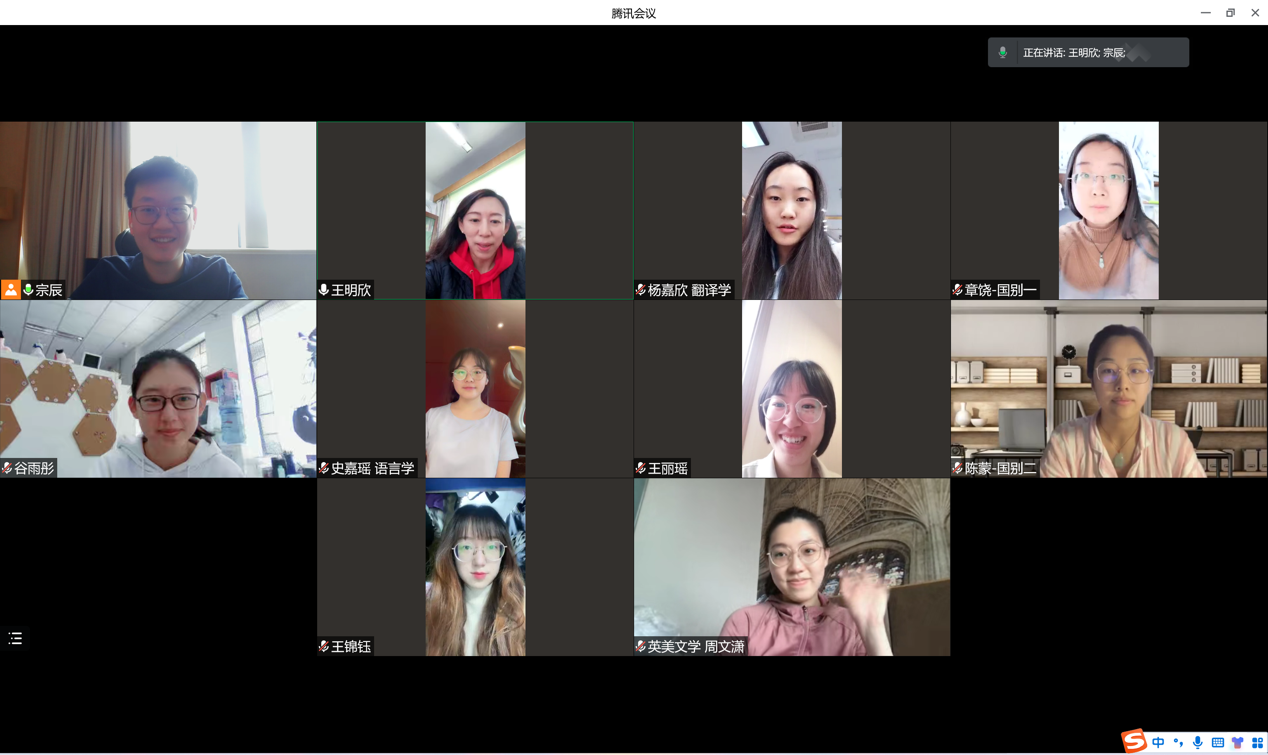
Task: Click the muted mic icon for 谷雨彤
Action: [x=7, y=468]
